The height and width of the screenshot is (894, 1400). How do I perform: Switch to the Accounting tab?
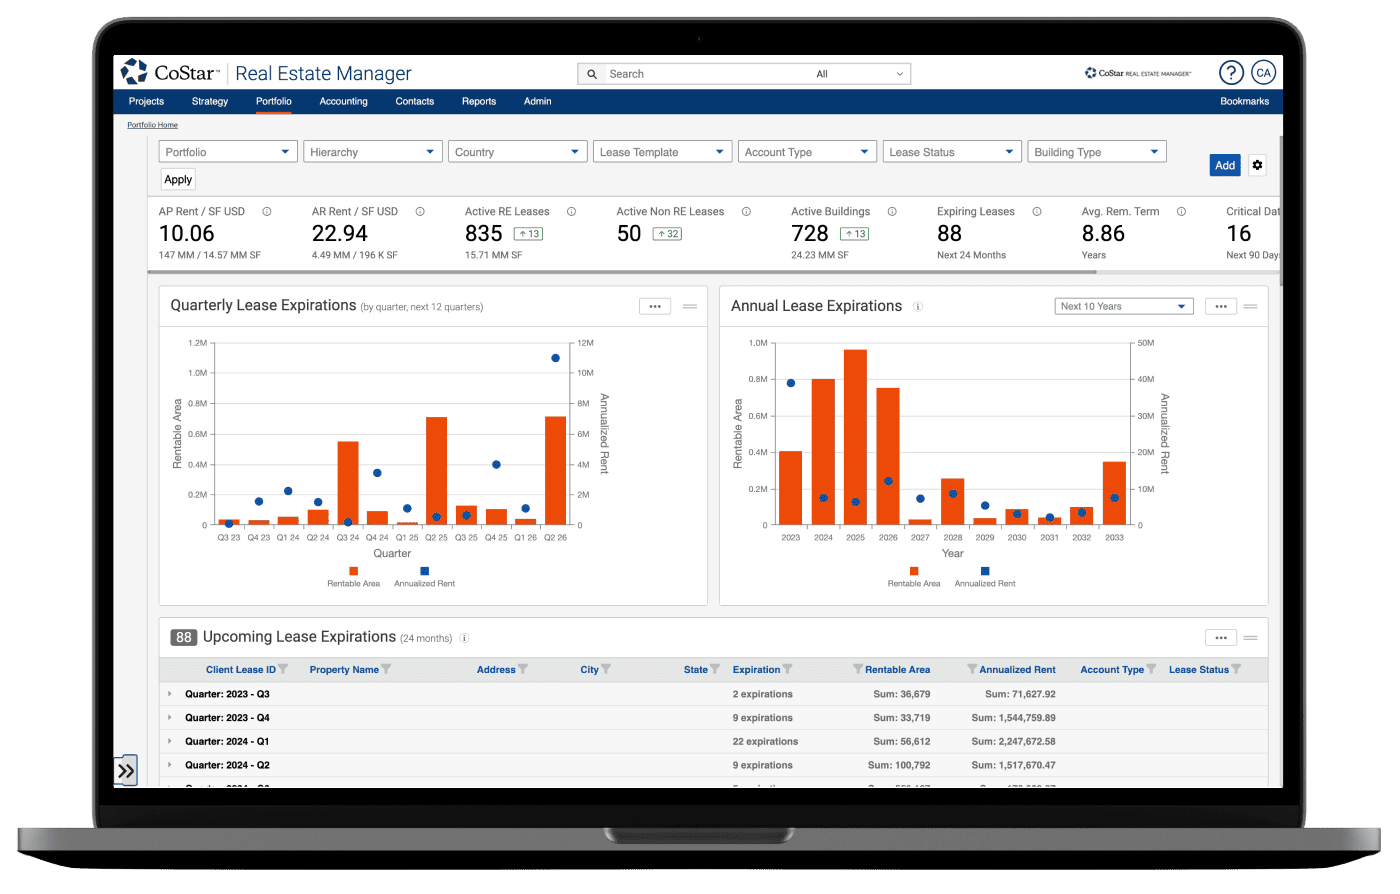point(343,101)
